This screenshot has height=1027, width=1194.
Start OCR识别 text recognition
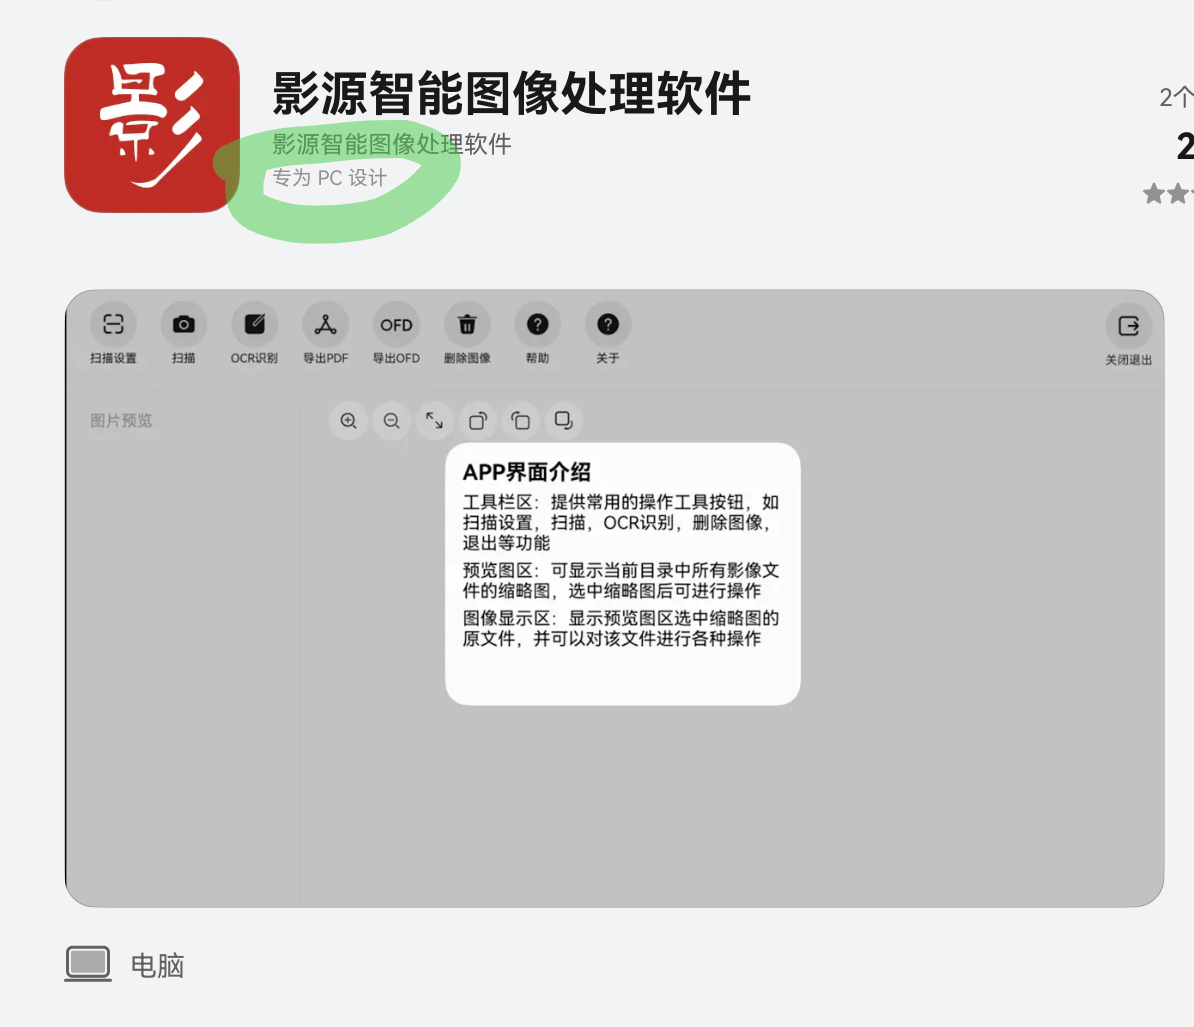254,324
